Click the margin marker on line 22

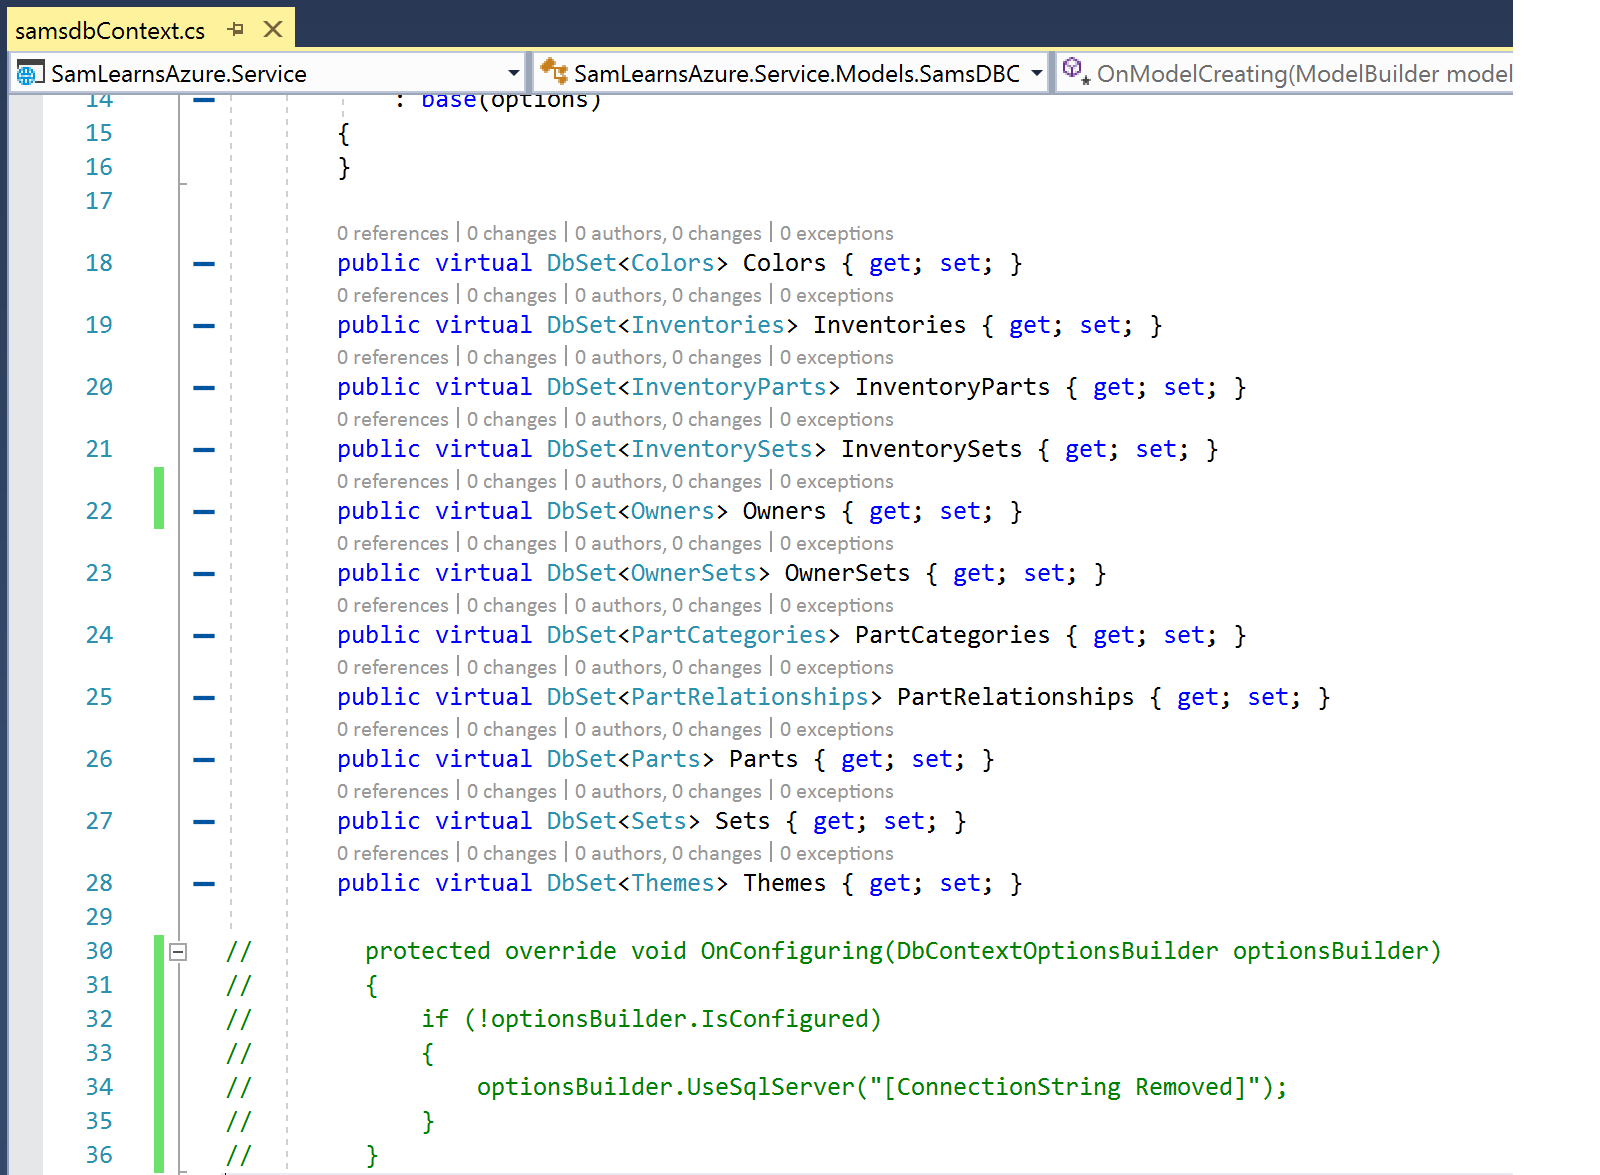point(204,512)
